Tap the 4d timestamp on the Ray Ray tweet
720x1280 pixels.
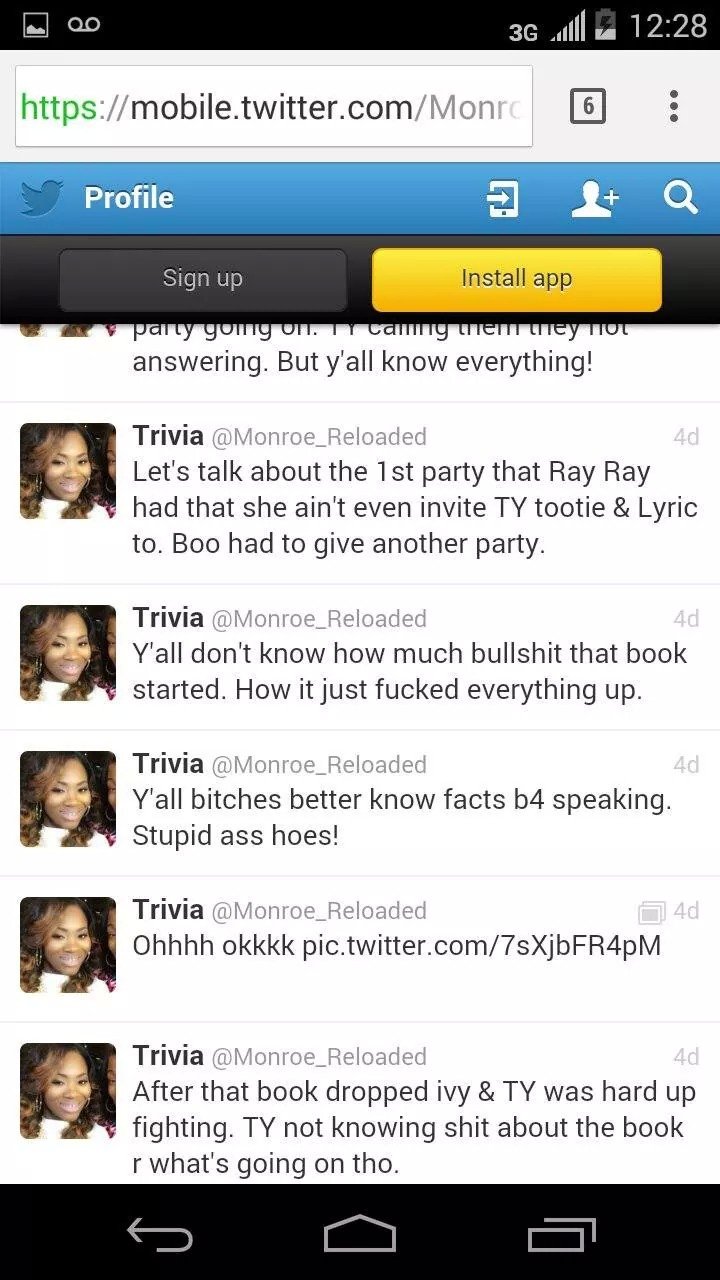point(686,437)
